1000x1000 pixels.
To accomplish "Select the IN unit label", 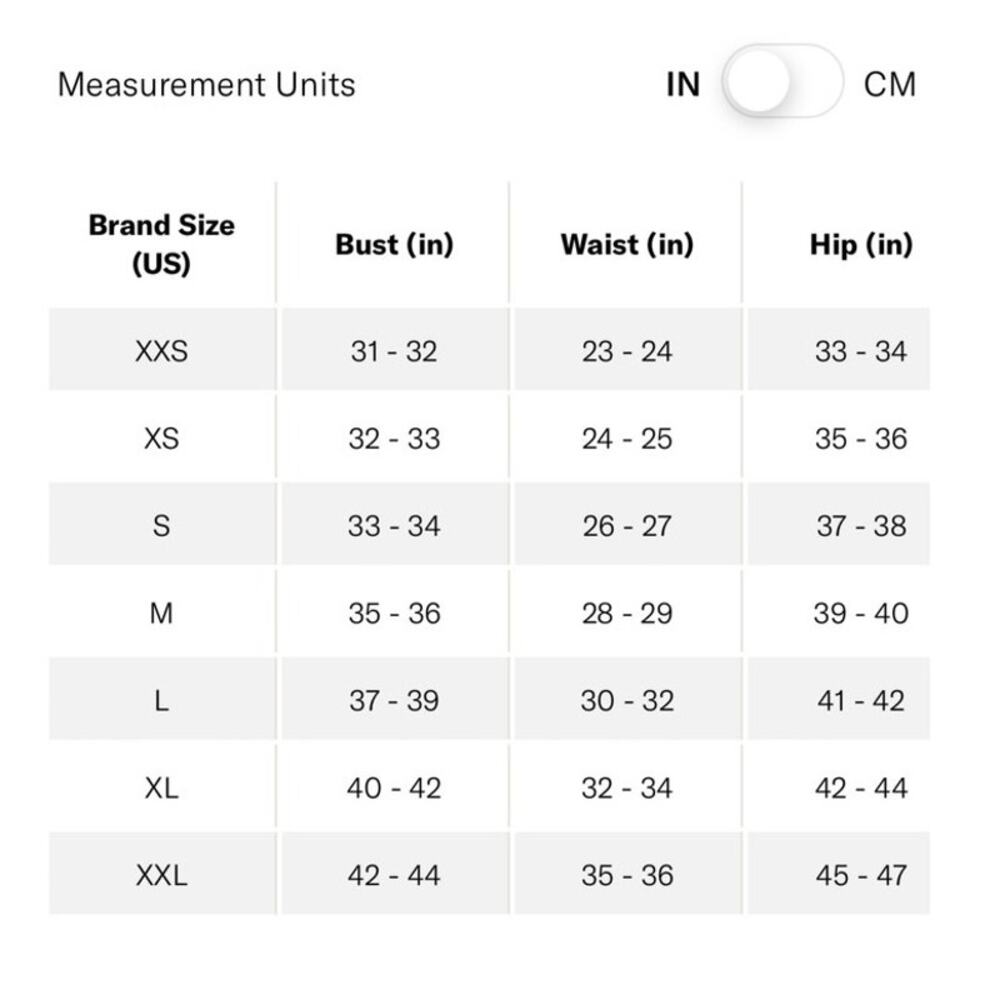I will click(x=682, y=84).
